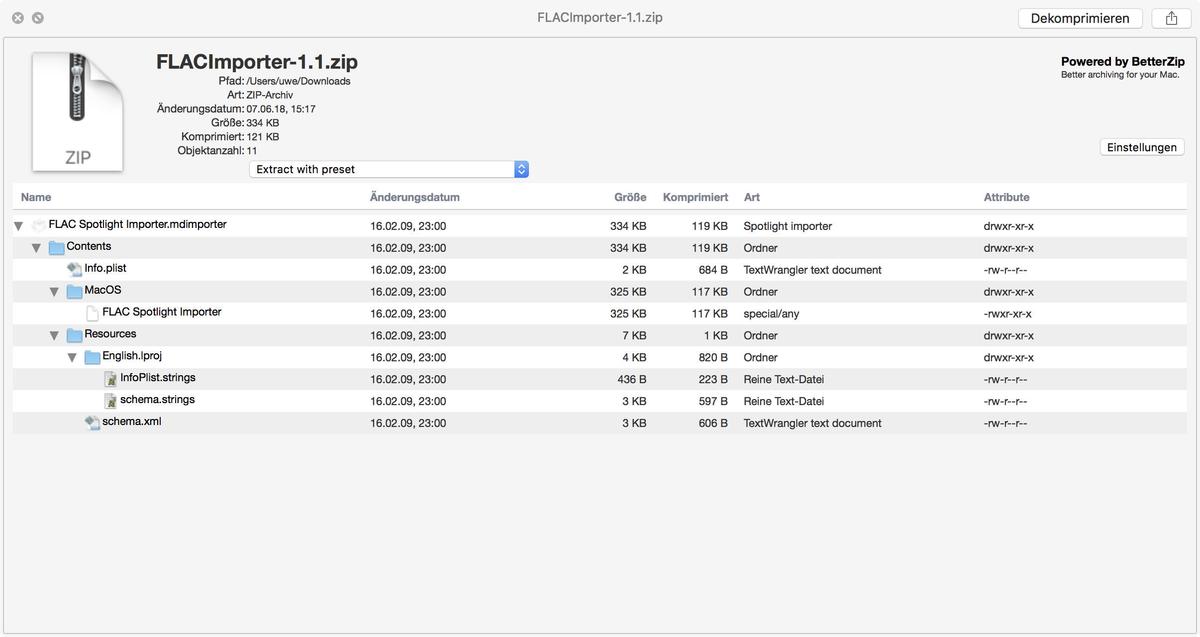Click the schema.strings file icon
The height and width of the screenshot is (637, 1200).
point(110,401)
